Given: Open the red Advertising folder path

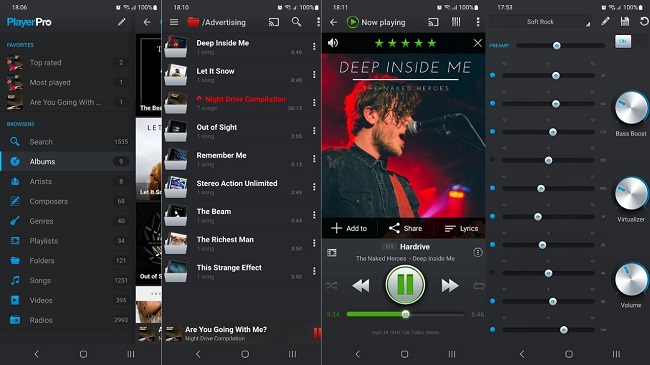Looking at the screenshot, I should (x=216, y=22).
